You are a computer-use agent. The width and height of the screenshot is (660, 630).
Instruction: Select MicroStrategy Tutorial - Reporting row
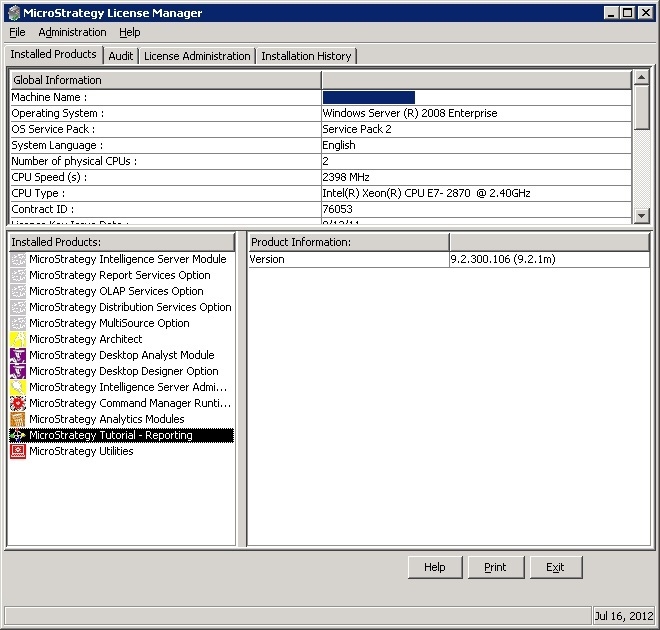pos(121,435)
